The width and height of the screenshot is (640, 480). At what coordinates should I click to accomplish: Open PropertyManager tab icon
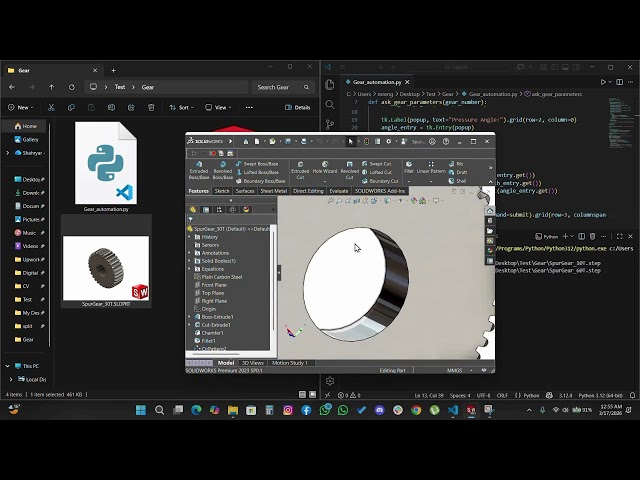[x=206, y=209]
